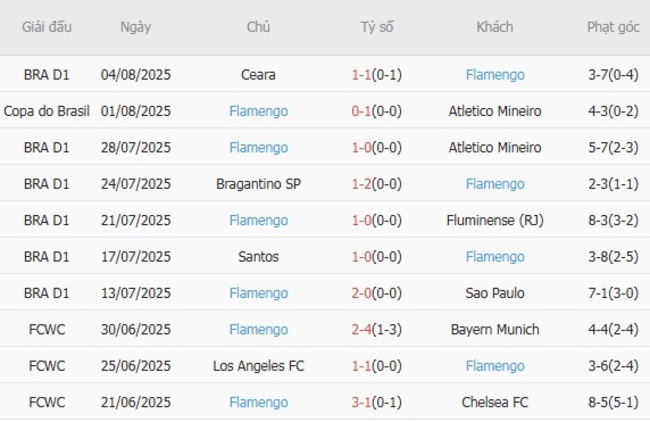
Task: Click the Copa do Brasil league label
Action: pyautogui.click(x=46, y=111)
